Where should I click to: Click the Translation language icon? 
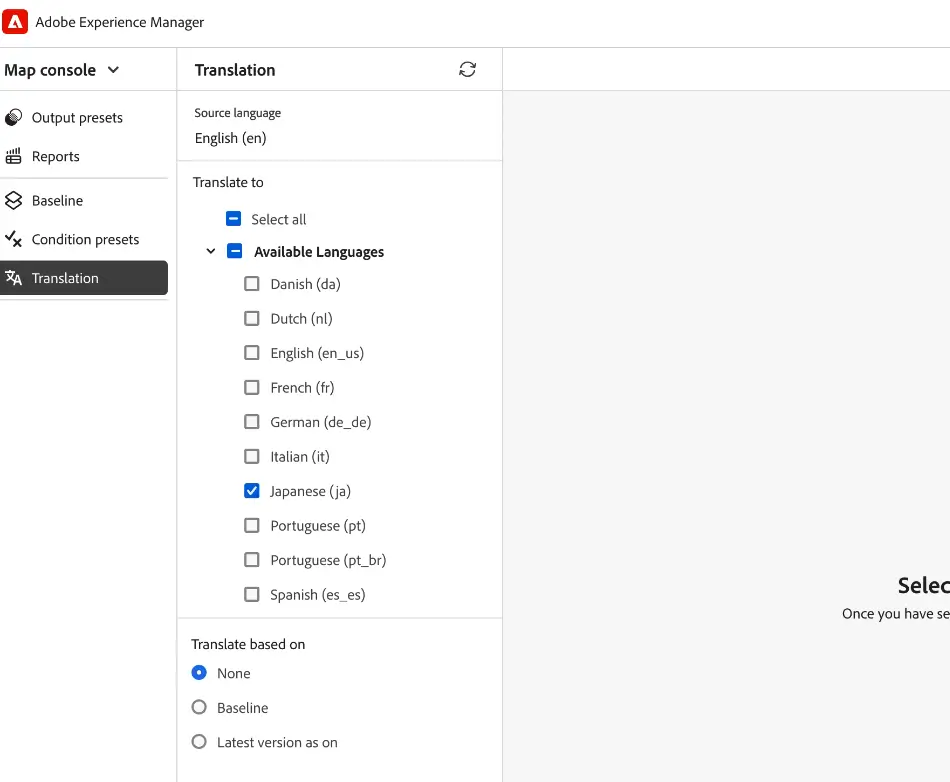tap(13, 278)
